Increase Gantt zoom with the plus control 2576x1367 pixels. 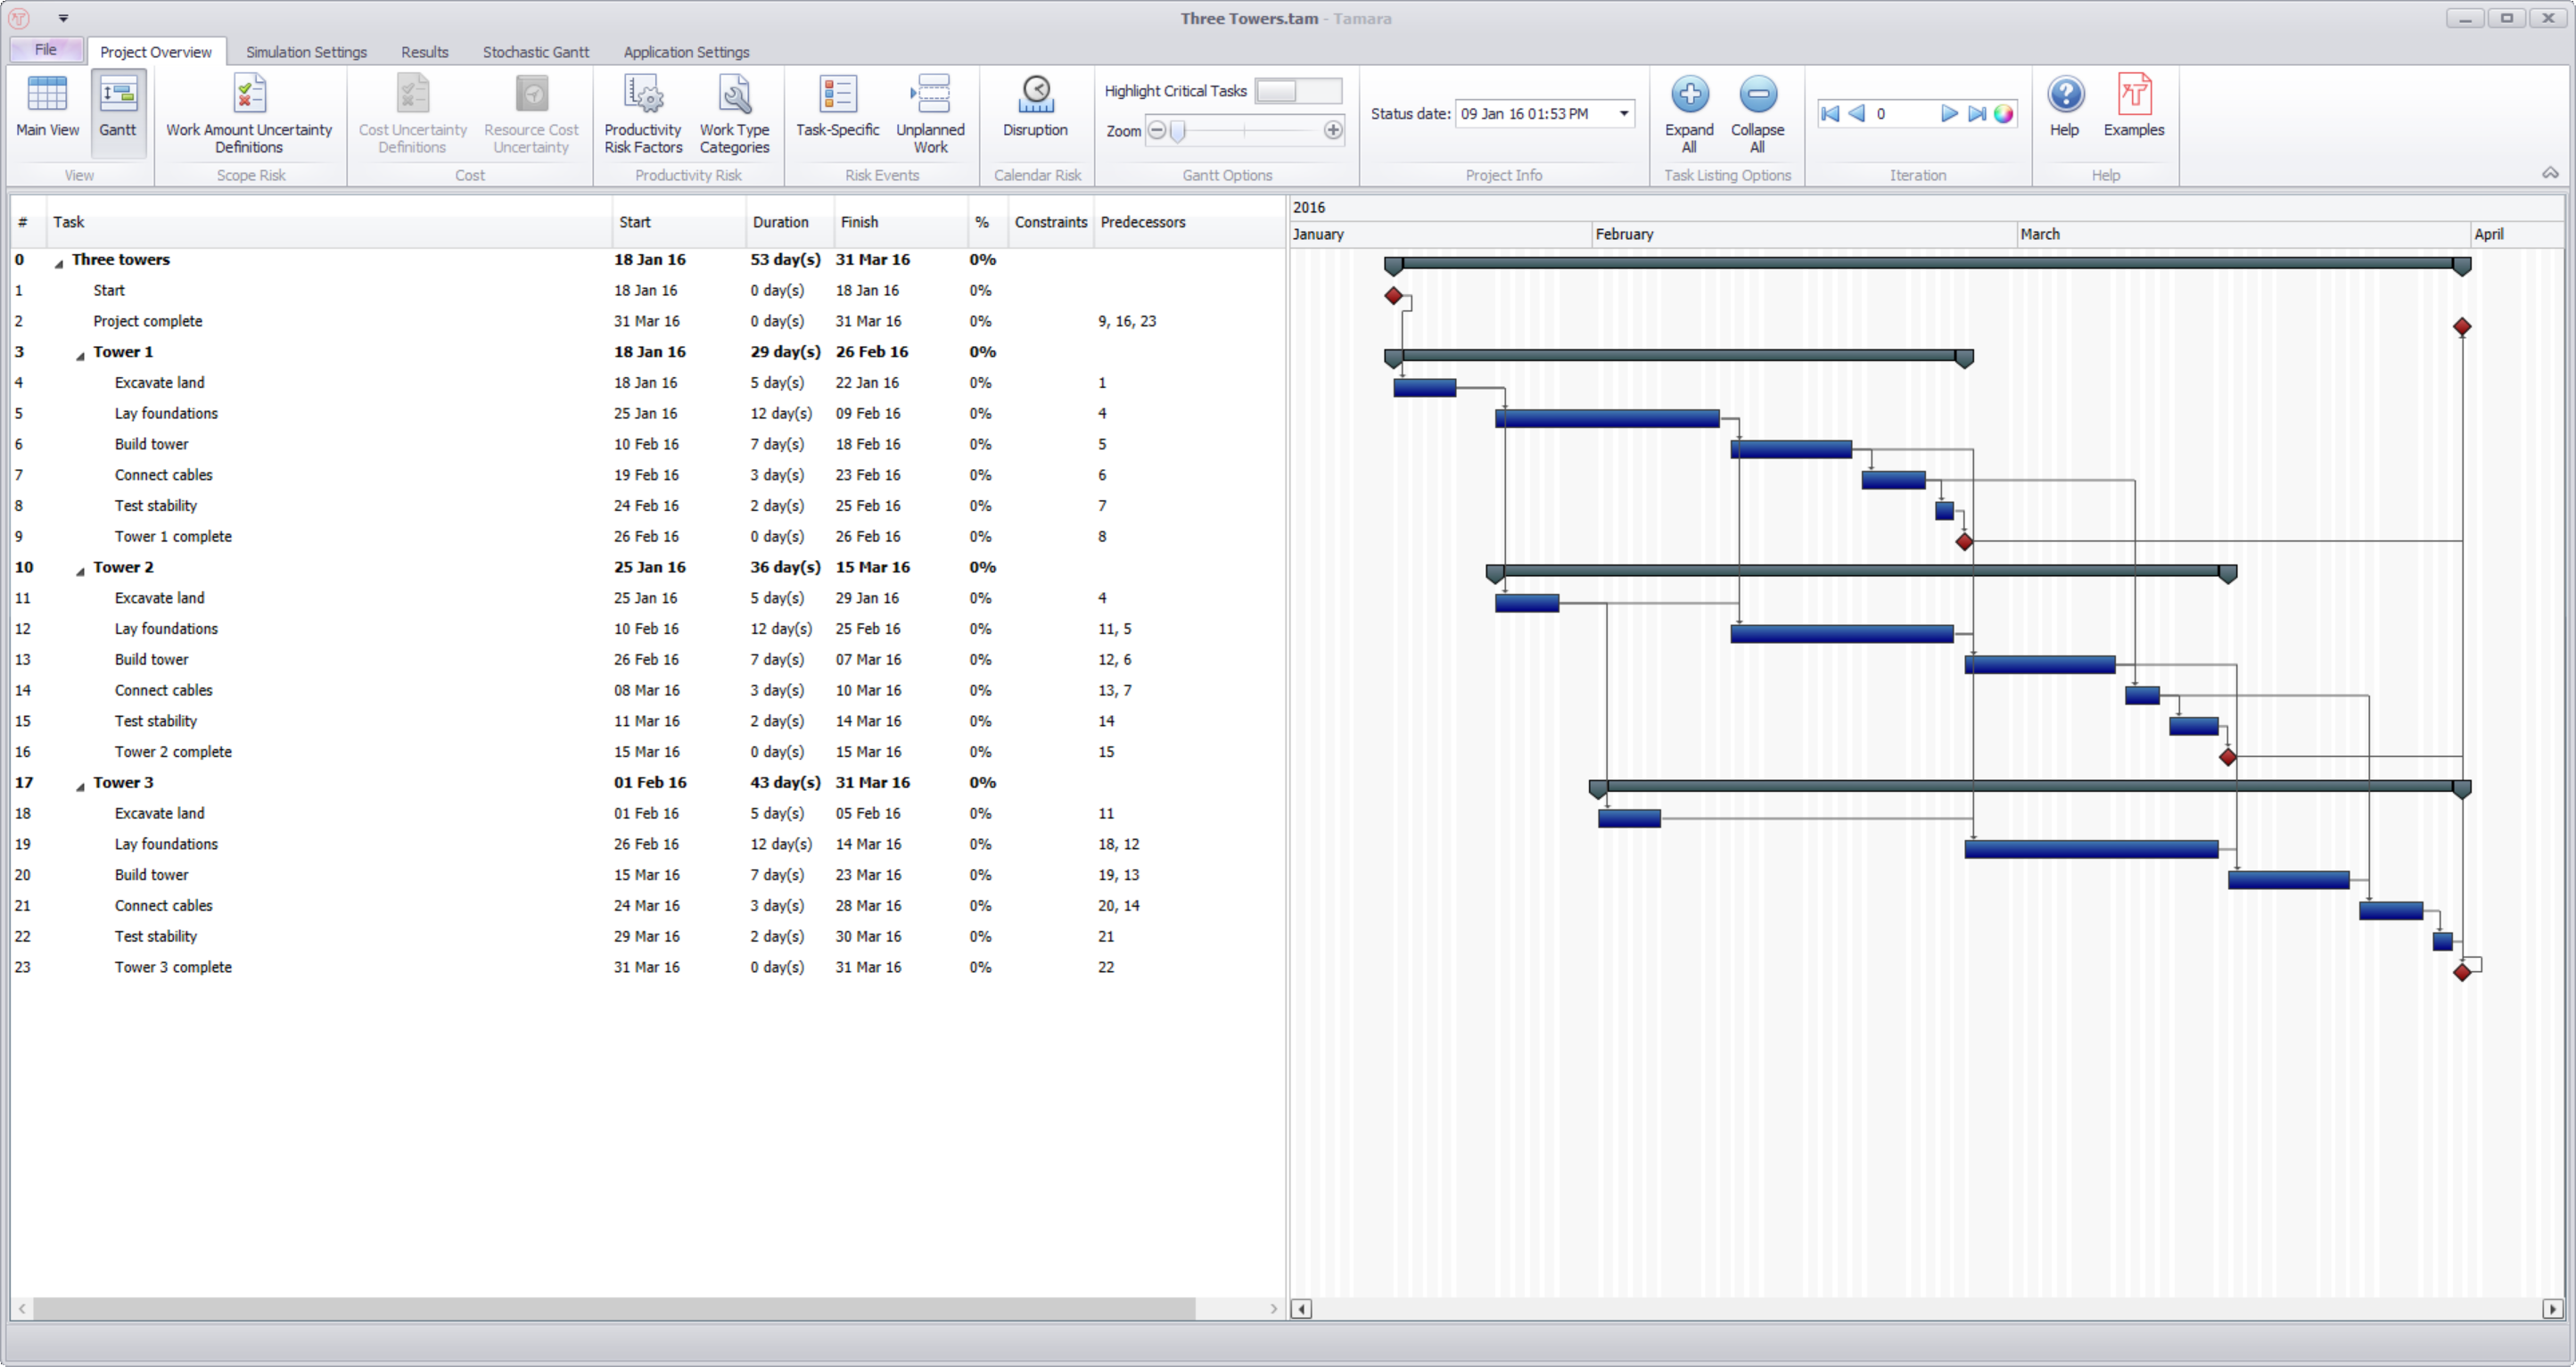[1333, 130]
